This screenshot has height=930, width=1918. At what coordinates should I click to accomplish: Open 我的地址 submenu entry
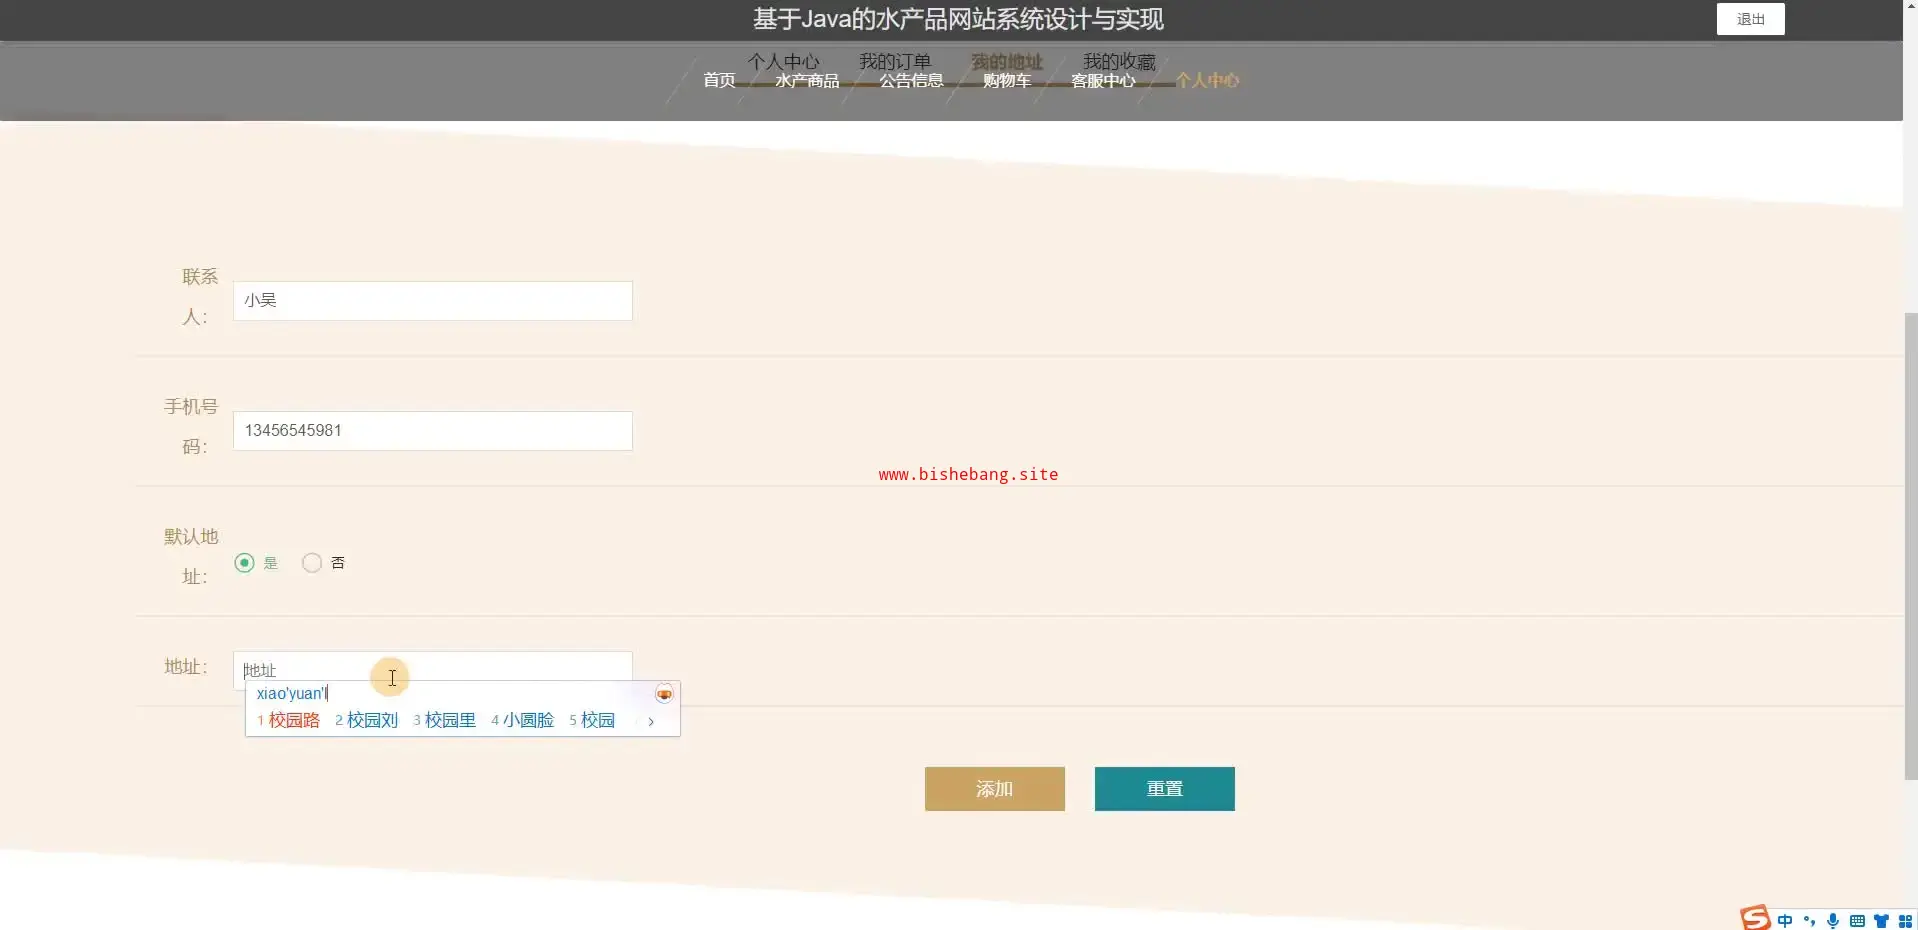(1007, 61)
